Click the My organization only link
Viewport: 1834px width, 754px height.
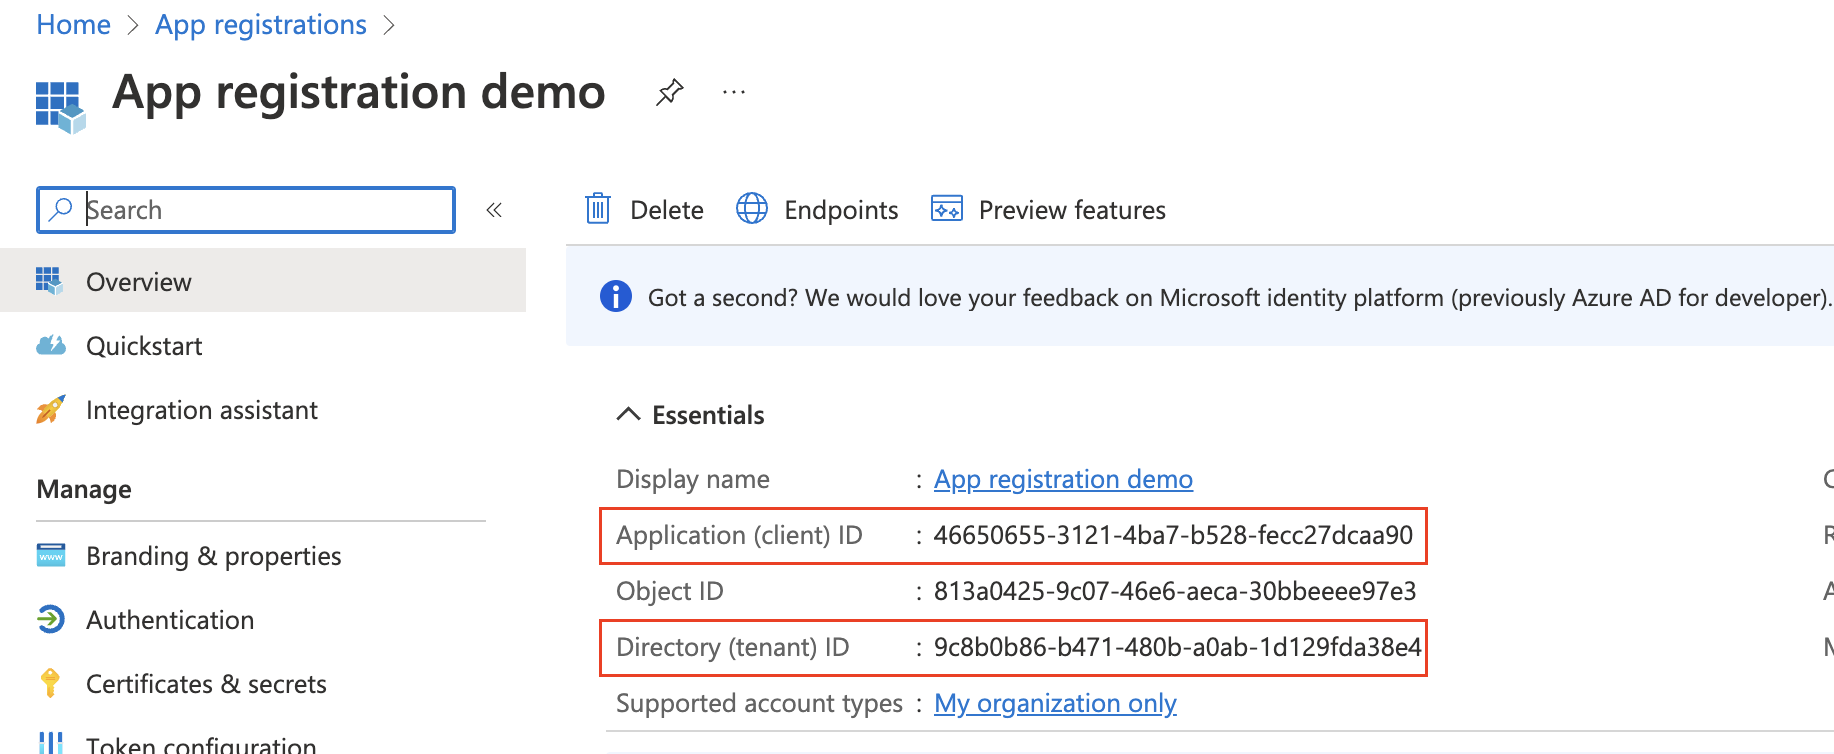click(x=1055, y=703)
